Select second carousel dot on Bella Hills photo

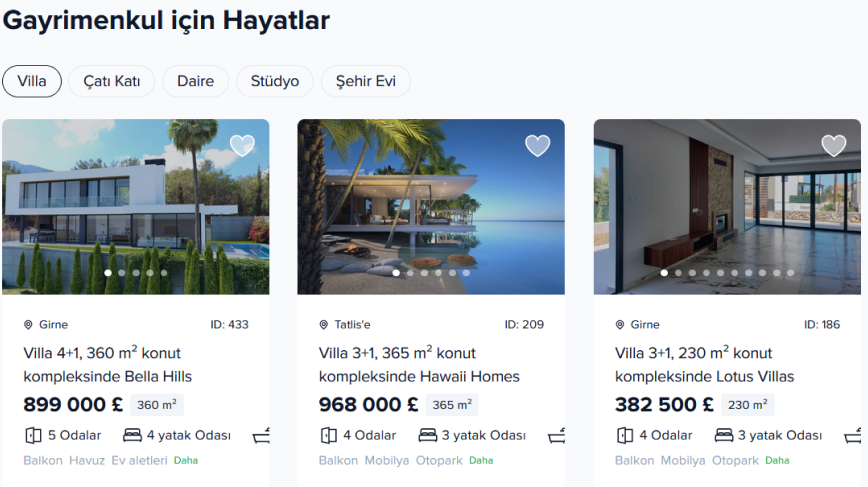[x=122, y=273]
